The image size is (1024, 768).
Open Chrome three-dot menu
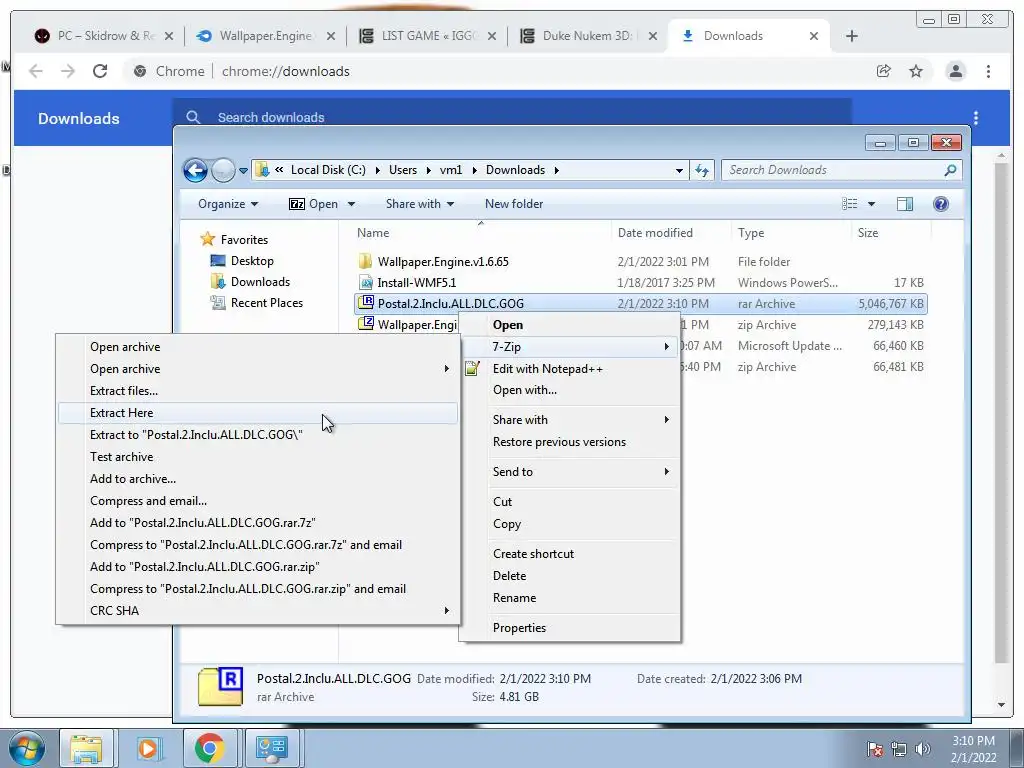click(988, 71)
